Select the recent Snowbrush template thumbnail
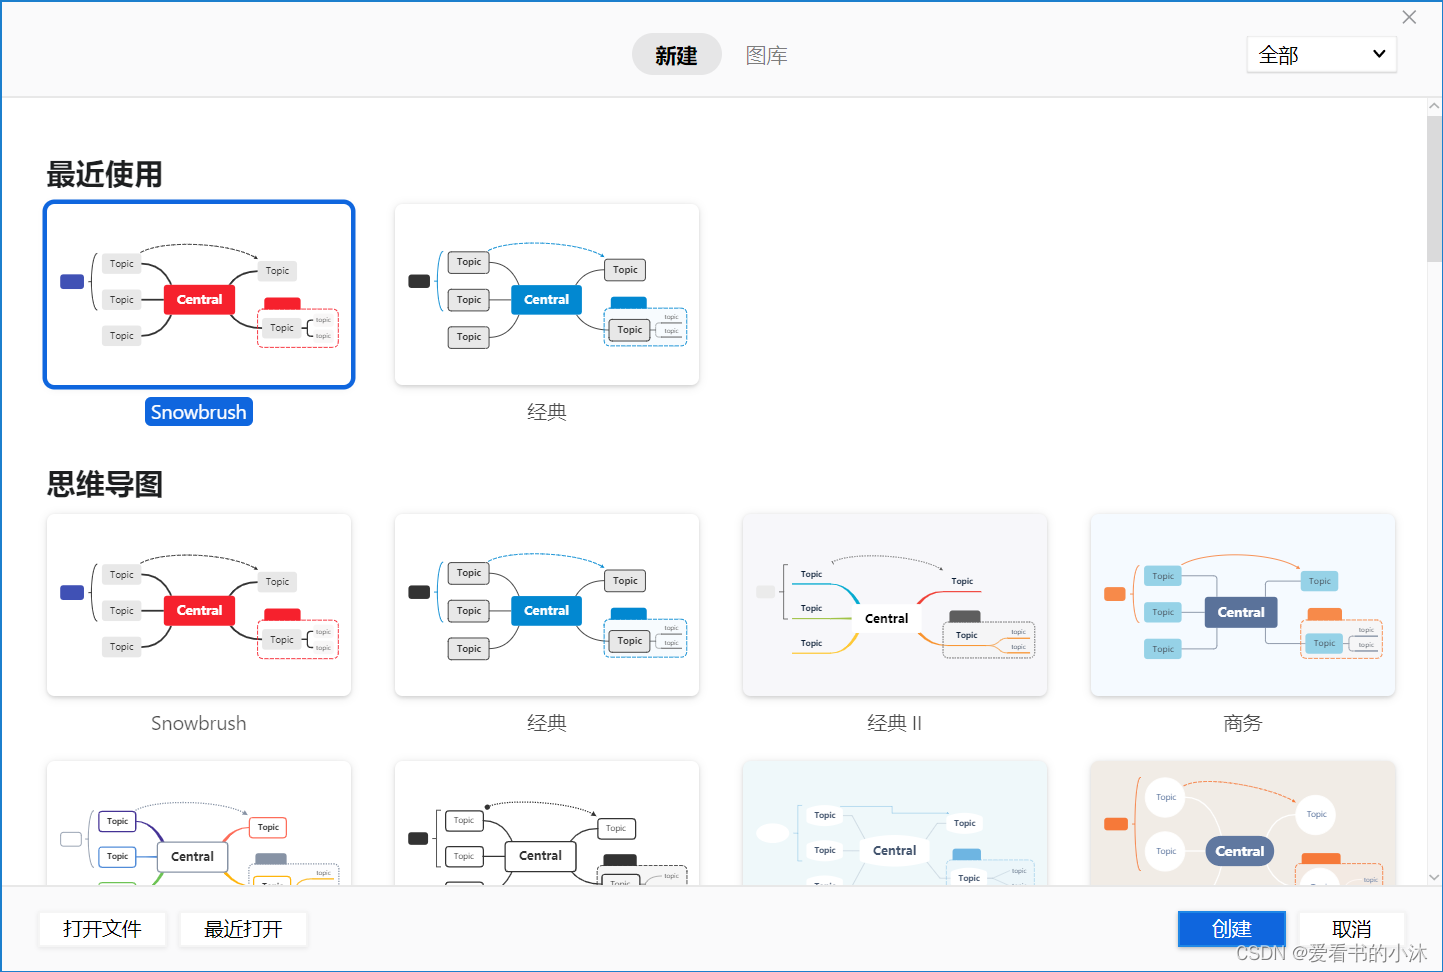Viewport: 1443px width, 972px height. pos(199,295)
